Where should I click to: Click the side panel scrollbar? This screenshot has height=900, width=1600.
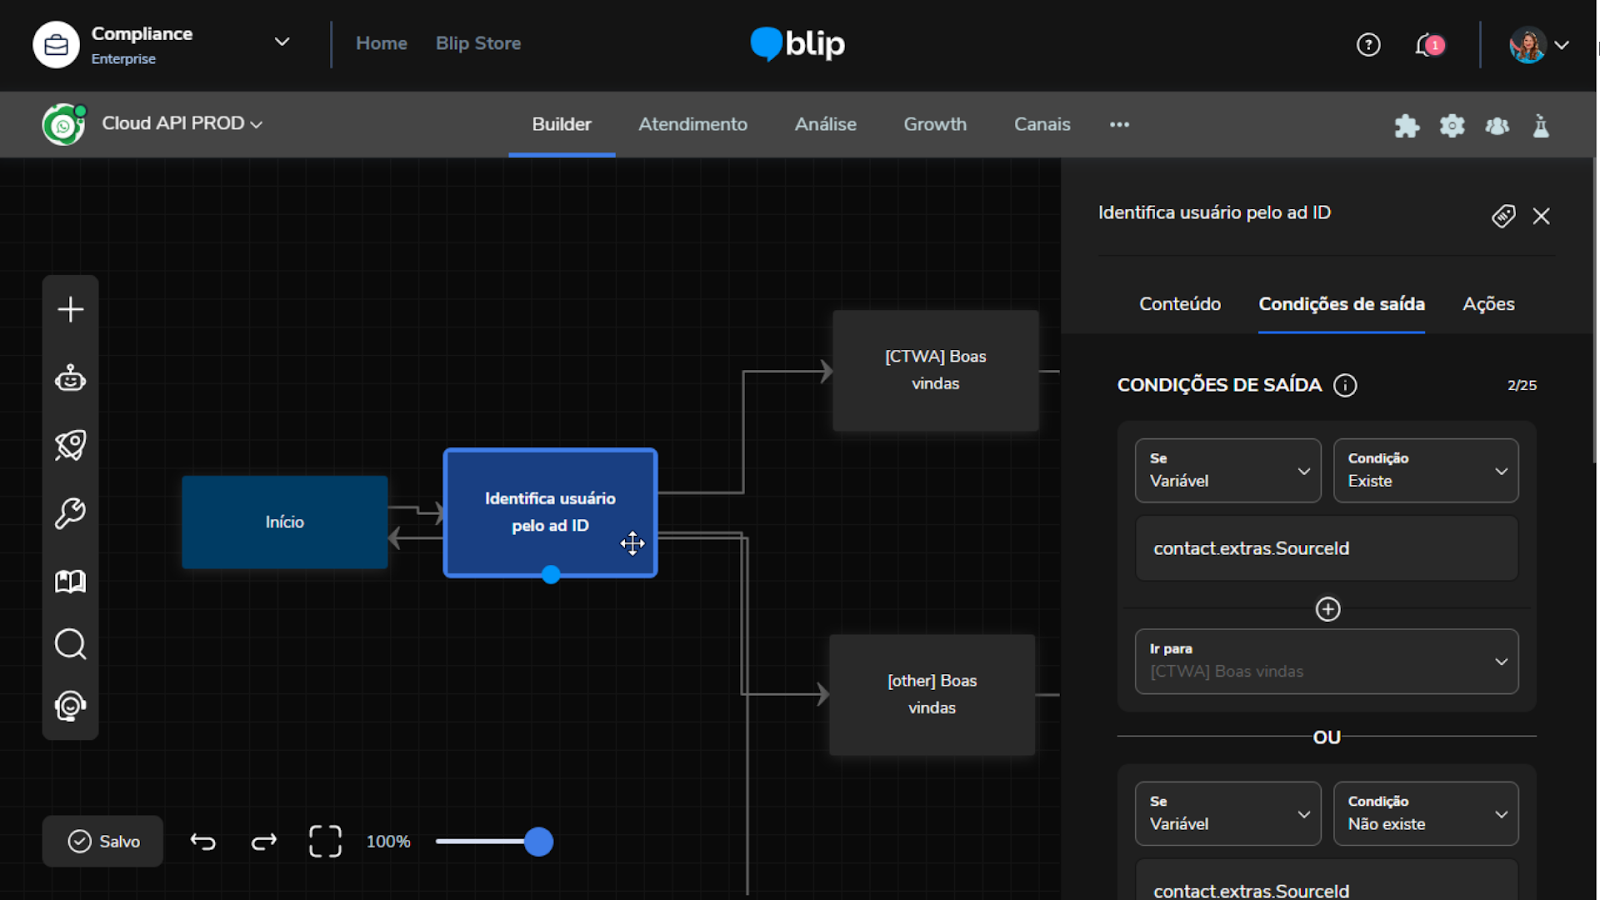(x=1595, y=310)
